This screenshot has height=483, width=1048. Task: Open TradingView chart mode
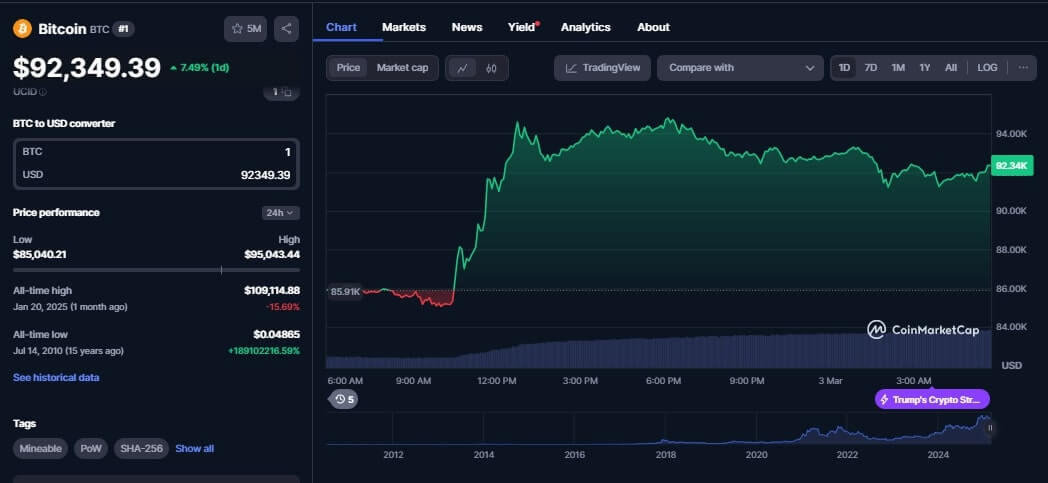tap(602, 67)
